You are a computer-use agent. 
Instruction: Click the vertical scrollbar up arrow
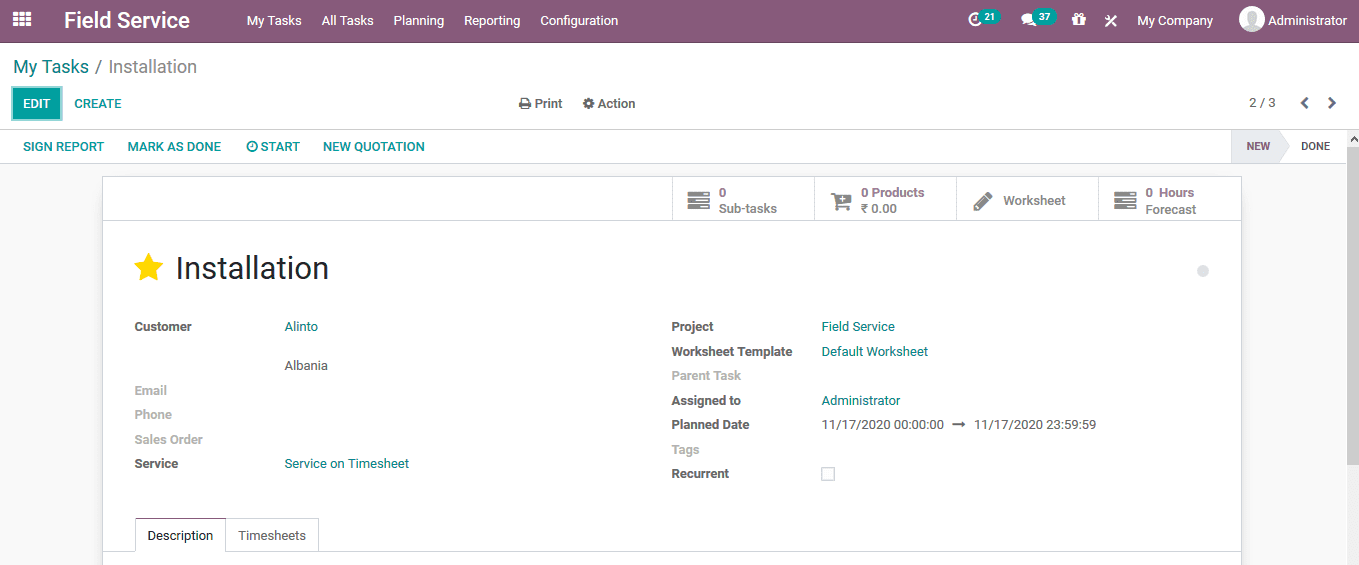point(1352,138)
